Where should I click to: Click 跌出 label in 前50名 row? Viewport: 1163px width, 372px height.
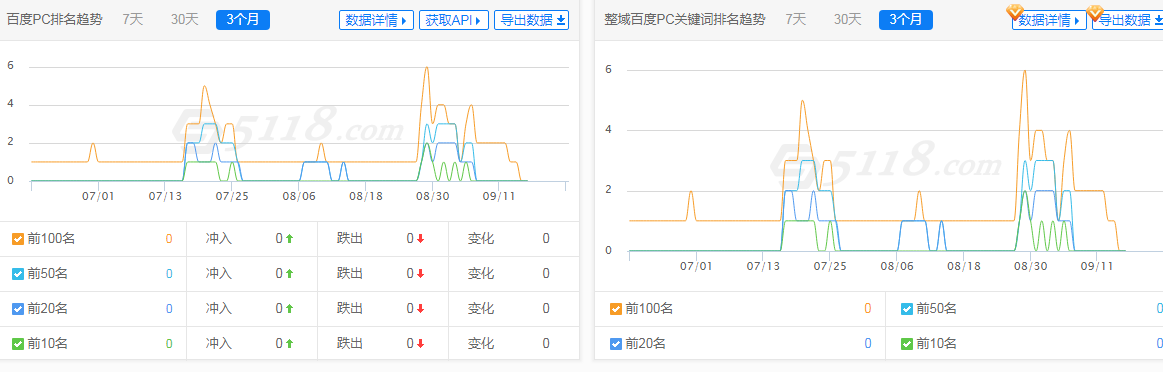pos(349,274)
